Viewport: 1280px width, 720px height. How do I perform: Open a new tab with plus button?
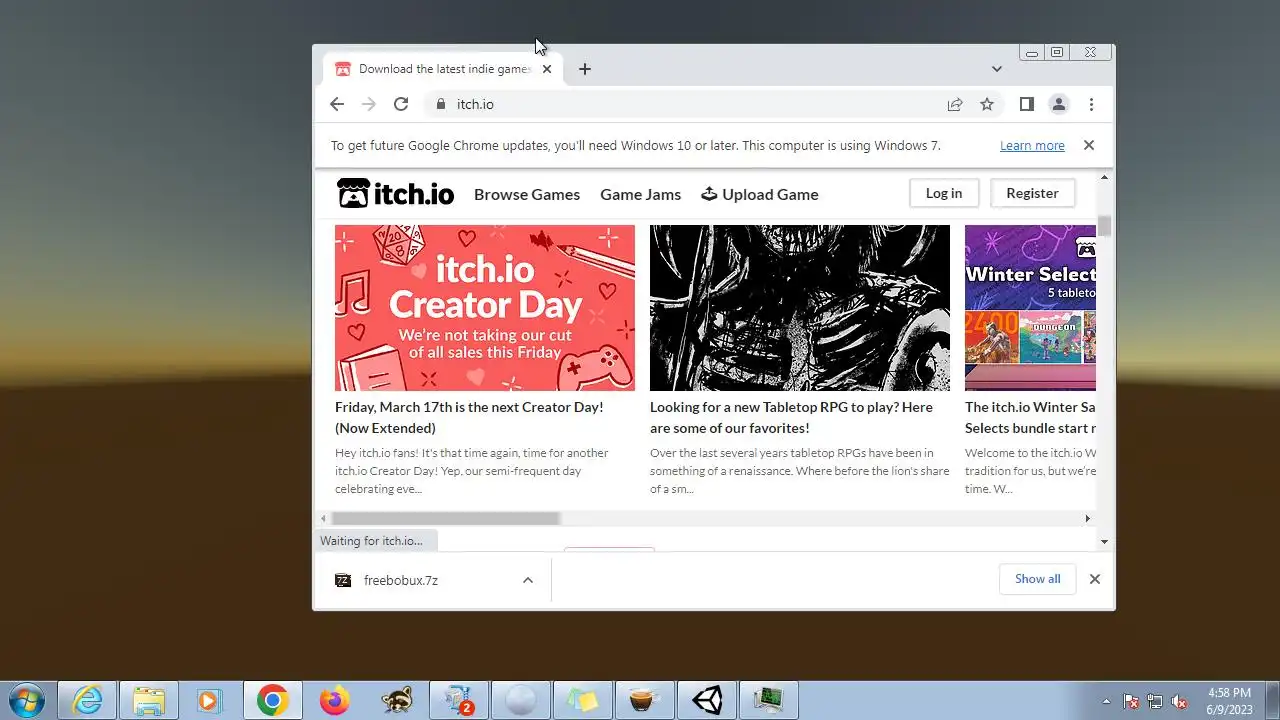[585, 69]
